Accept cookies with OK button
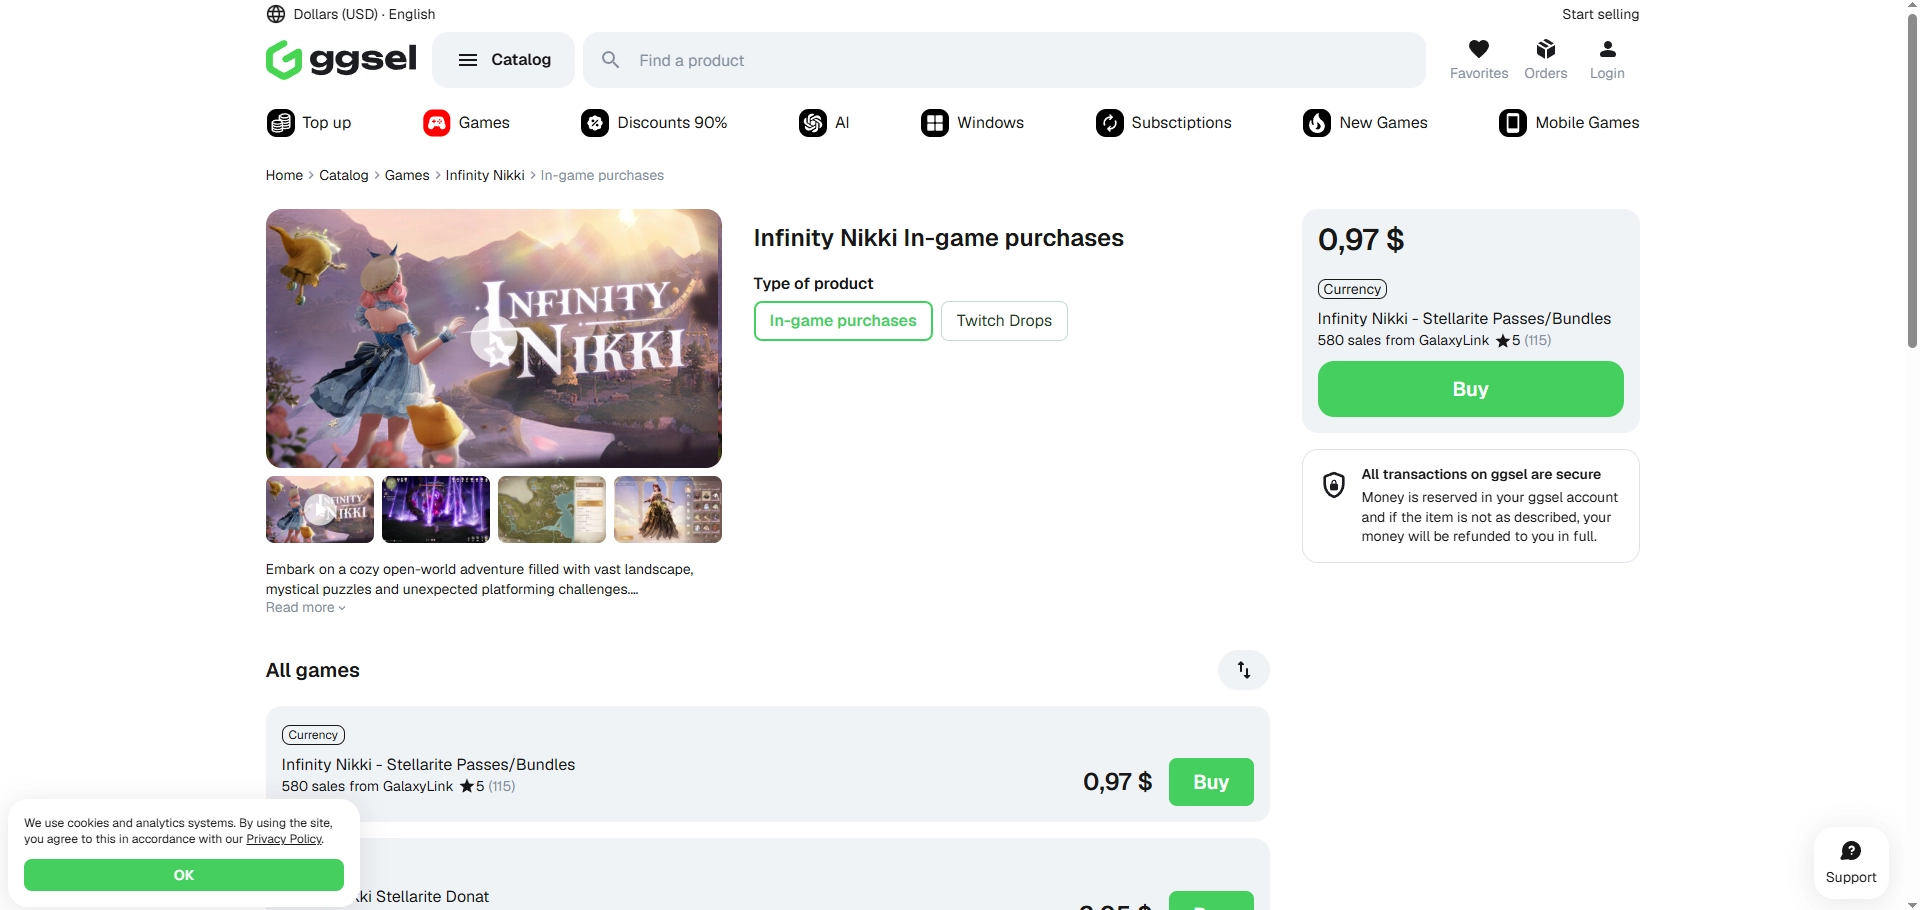The width and height of the screenshot is (1920, 910). click(184, 875)
